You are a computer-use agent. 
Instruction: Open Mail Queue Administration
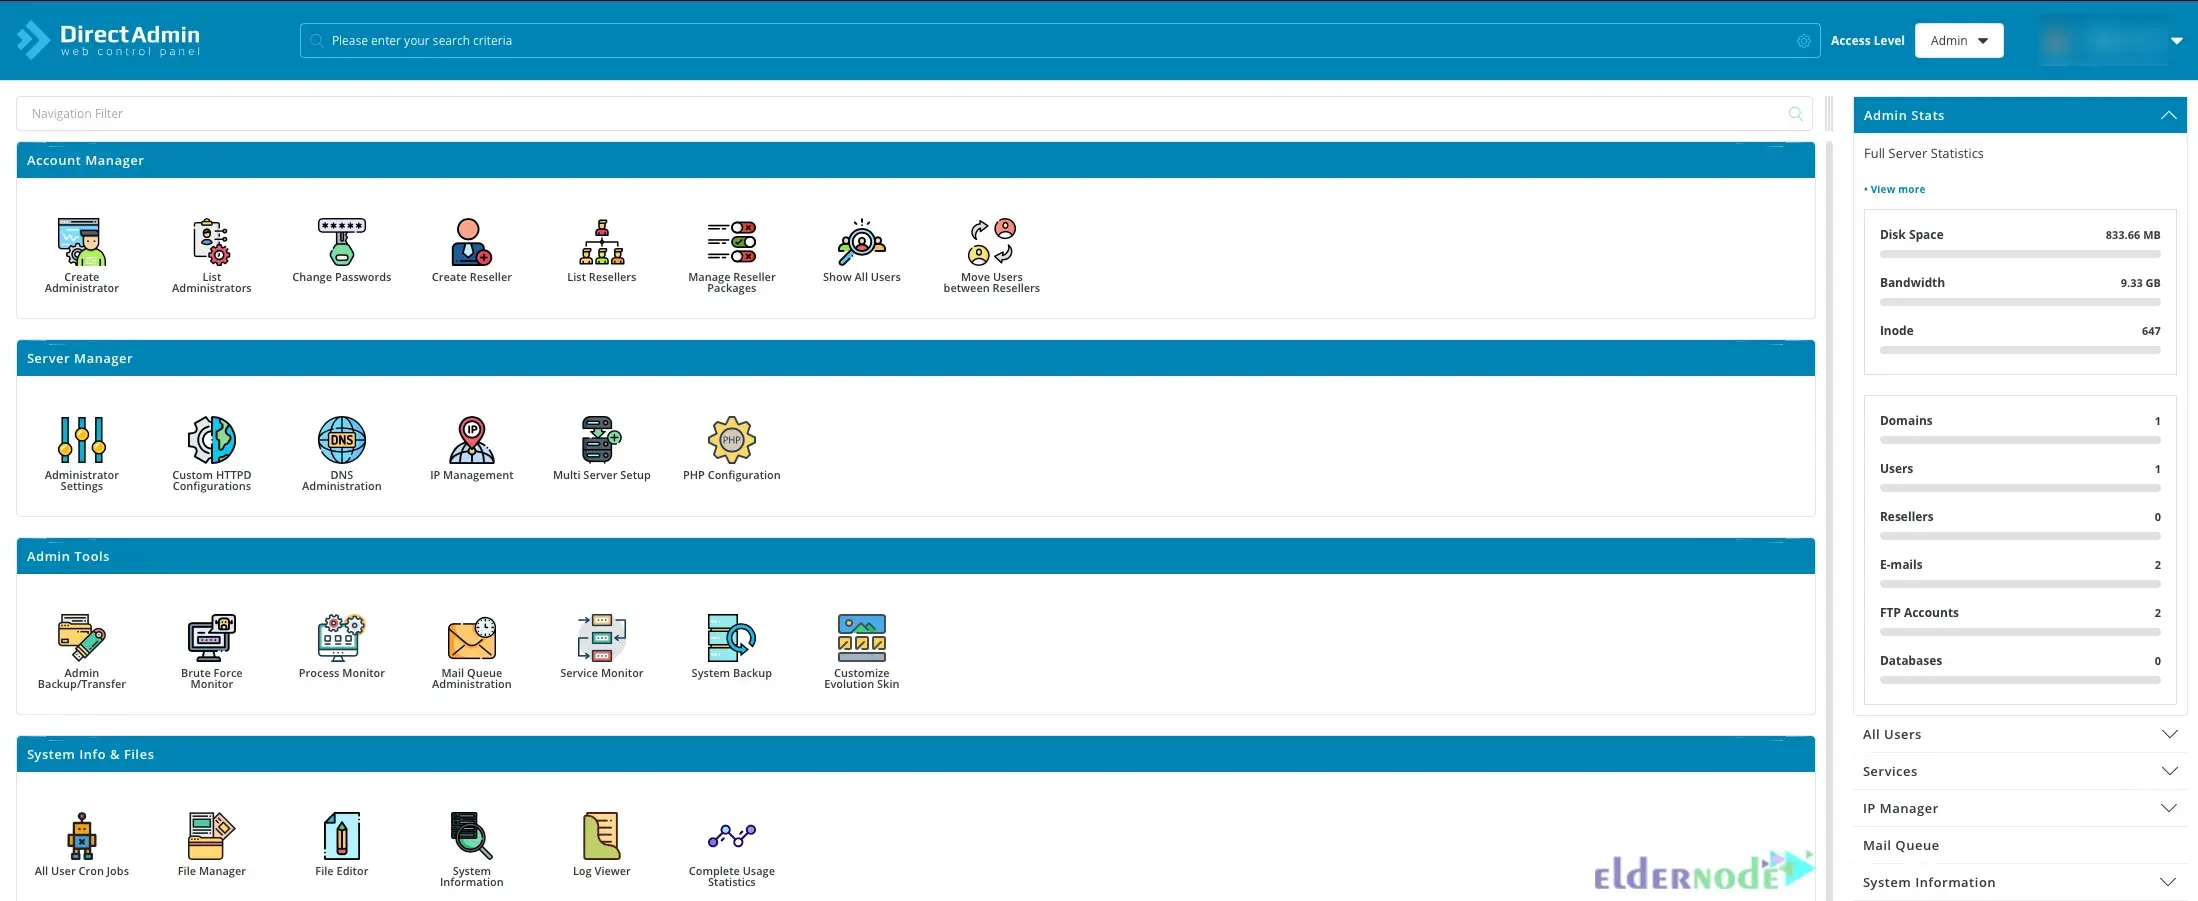[471, 645]
